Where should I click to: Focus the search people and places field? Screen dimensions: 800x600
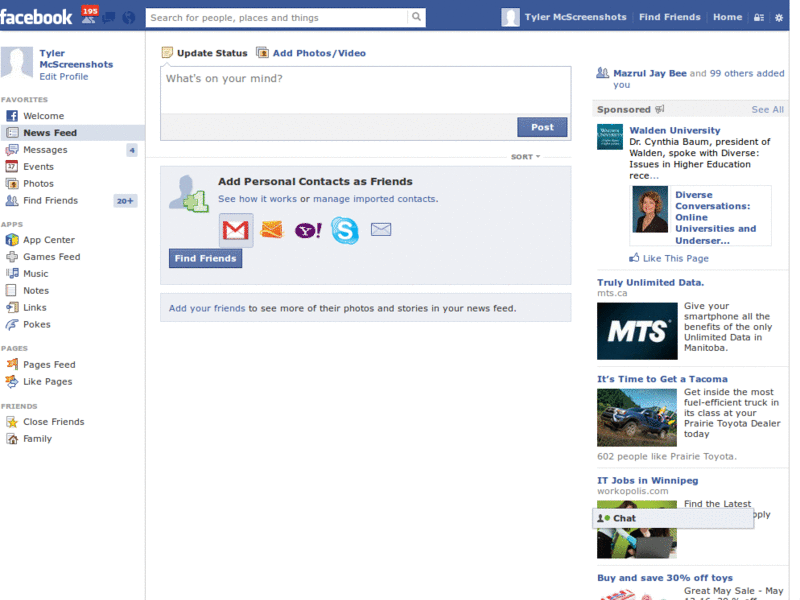277,17
